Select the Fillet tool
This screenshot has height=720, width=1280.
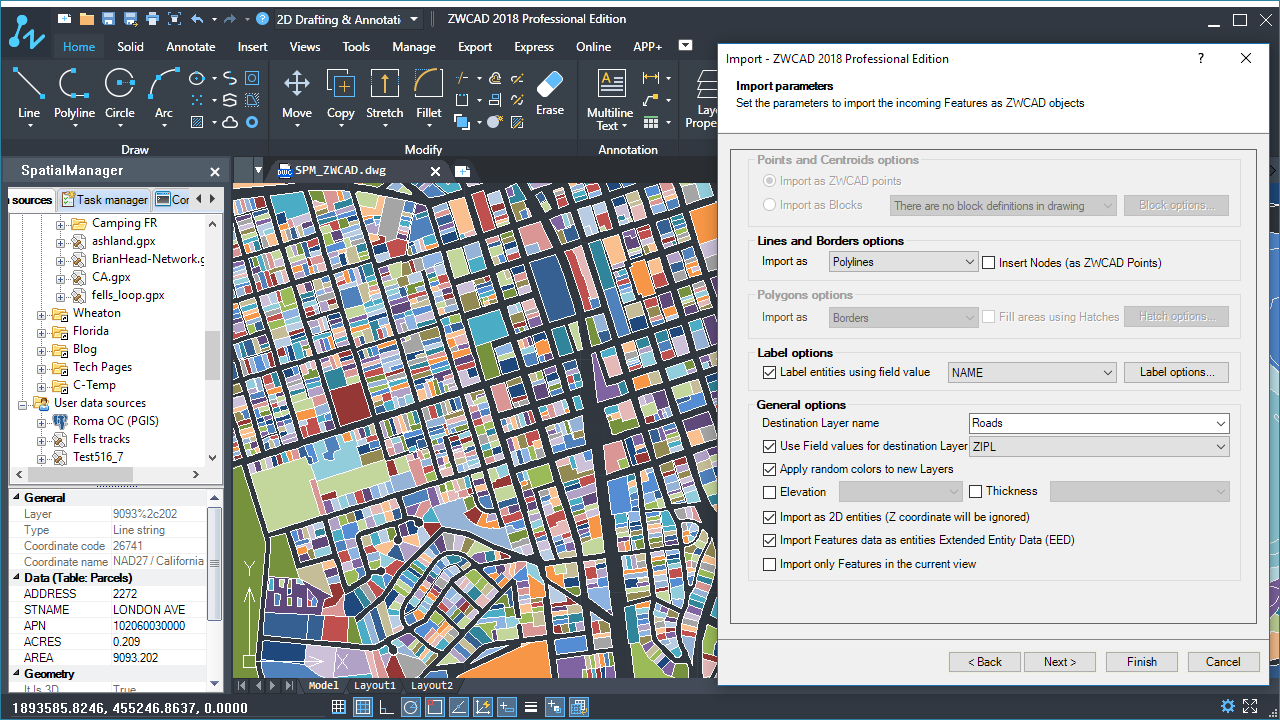pyautogui.click(x=429, y=94)
